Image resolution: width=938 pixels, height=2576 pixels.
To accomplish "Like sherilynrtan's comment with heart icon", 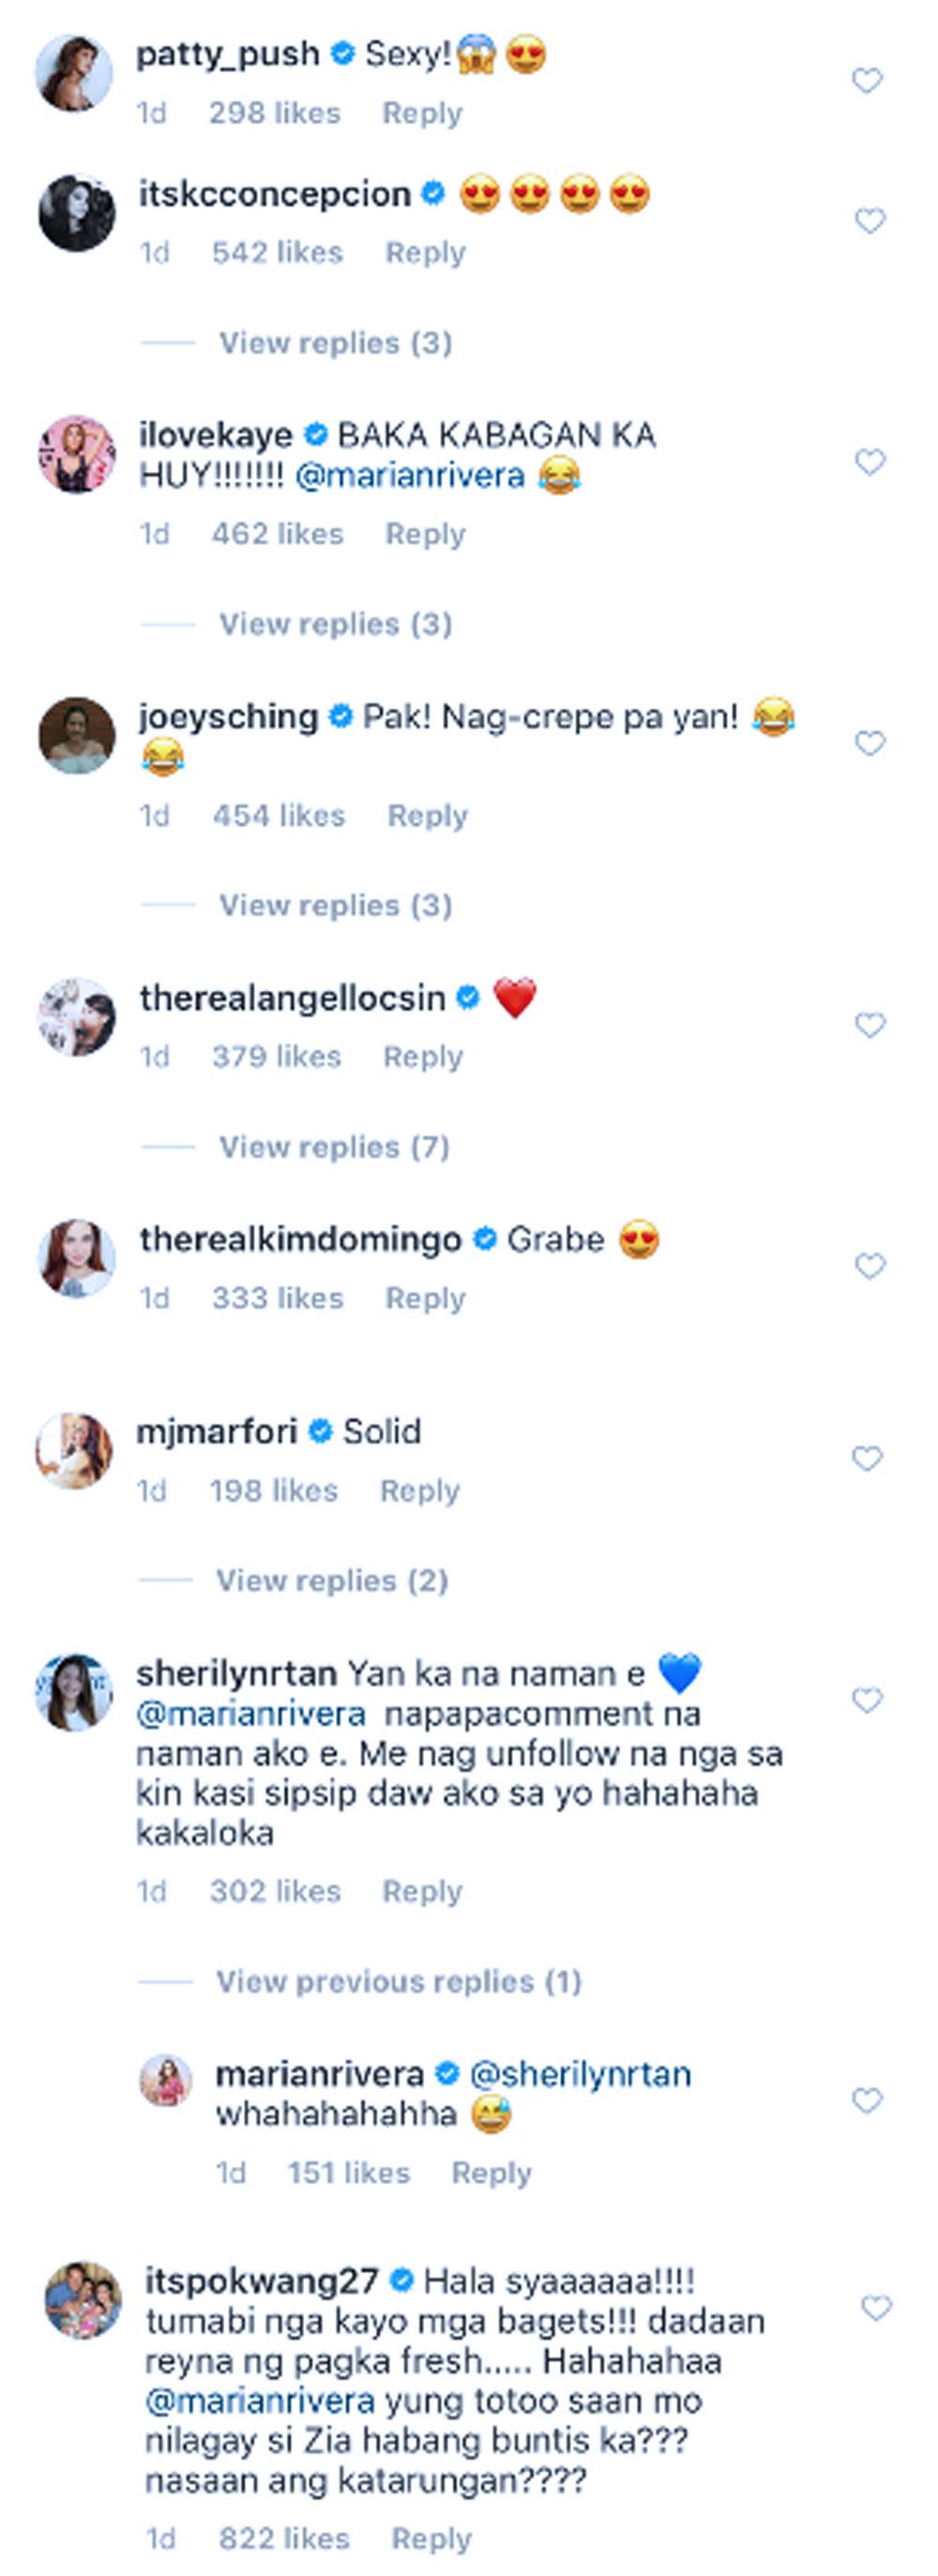I will tap(866, 1700).
